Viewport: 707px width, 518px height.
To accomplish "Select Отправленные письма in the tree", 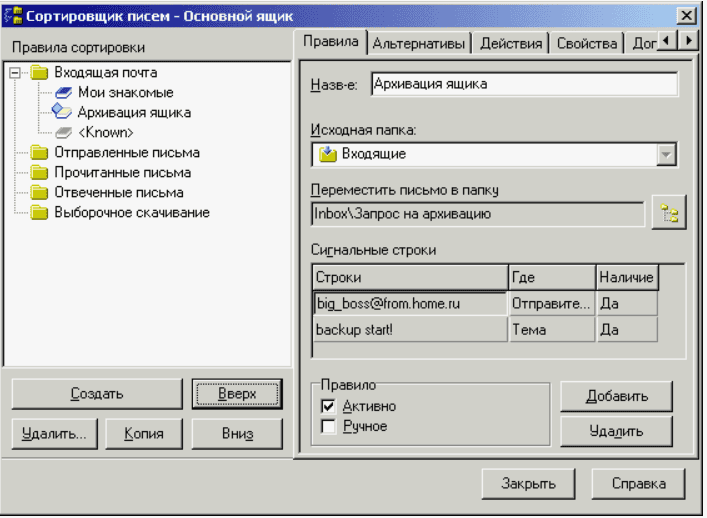I will [x=127, y=152].
